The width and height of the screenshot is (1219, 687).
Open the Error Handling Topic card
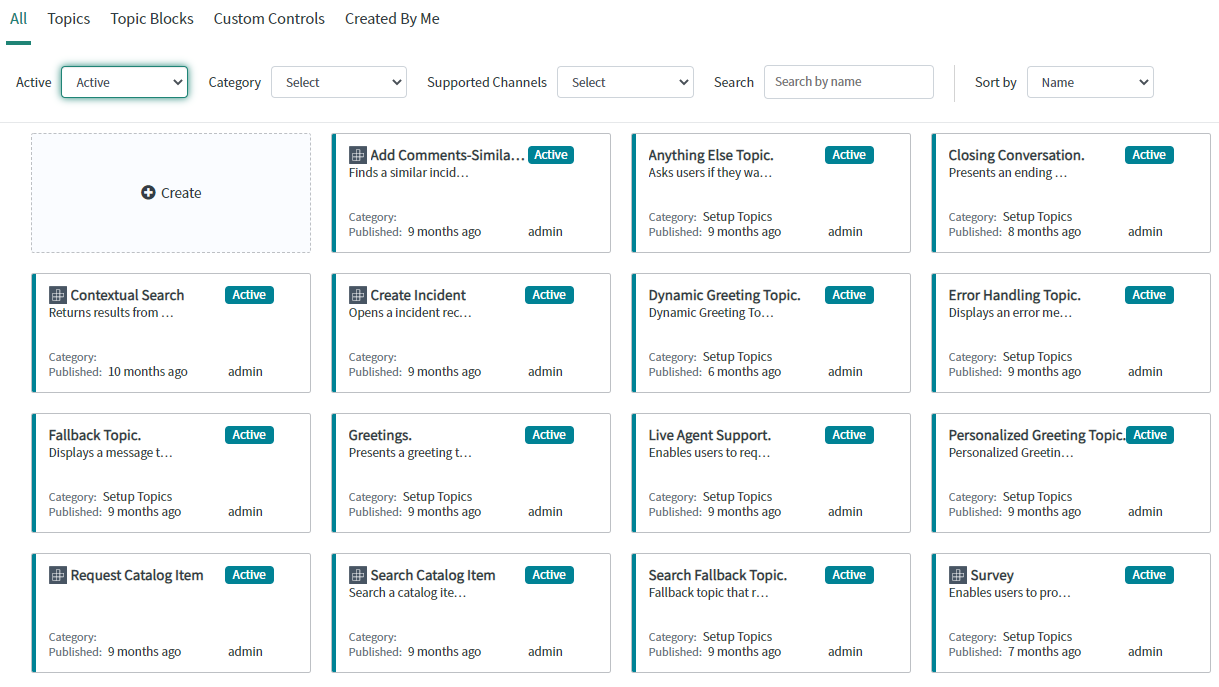tap(1014, 295)
